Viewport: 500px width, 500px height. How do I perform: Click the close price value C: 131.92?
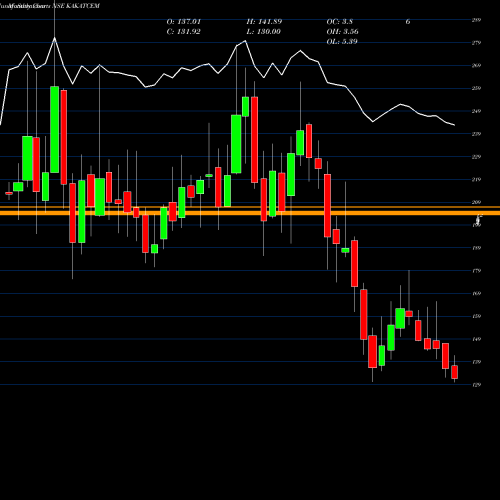[x=184, y=32]
